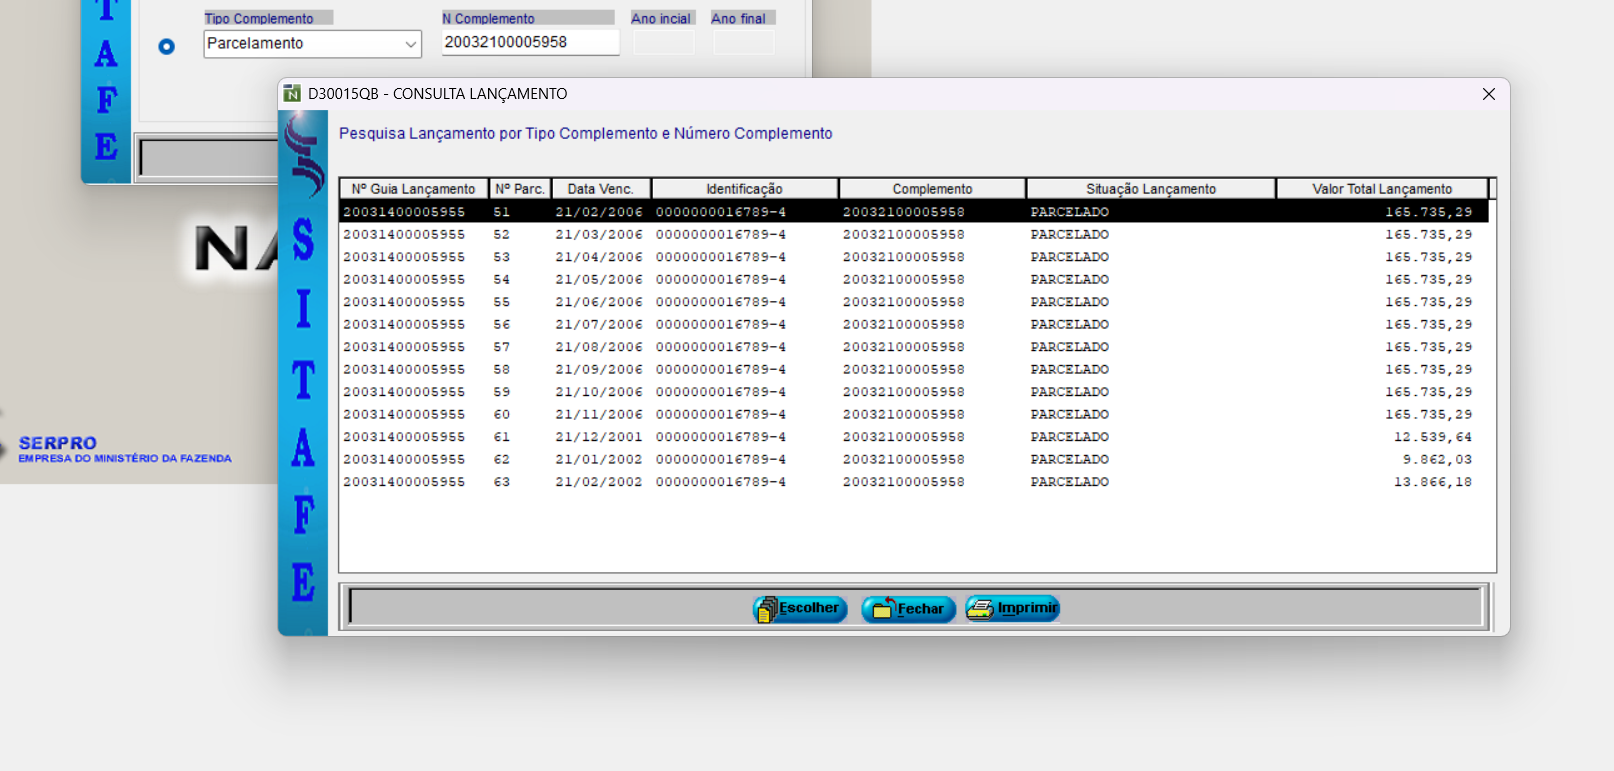The height and width of the screenshot is (771, 1614).
Task: Close the Consulta Lançamento dialog
Action: coord(1488,94)
